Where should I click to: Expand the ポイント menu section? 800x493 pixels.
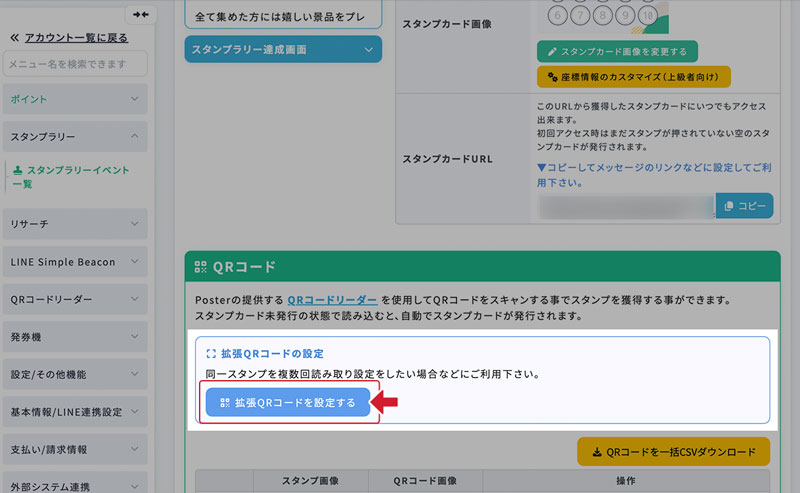coord(75,99)
